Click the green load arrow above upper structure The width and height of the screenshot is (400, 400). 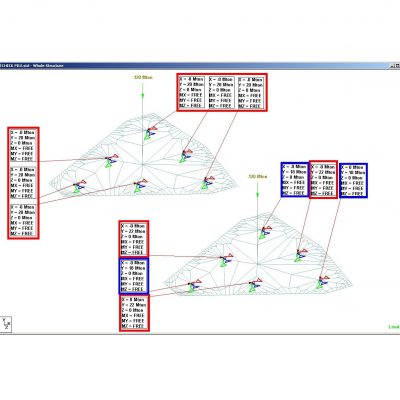142,90
